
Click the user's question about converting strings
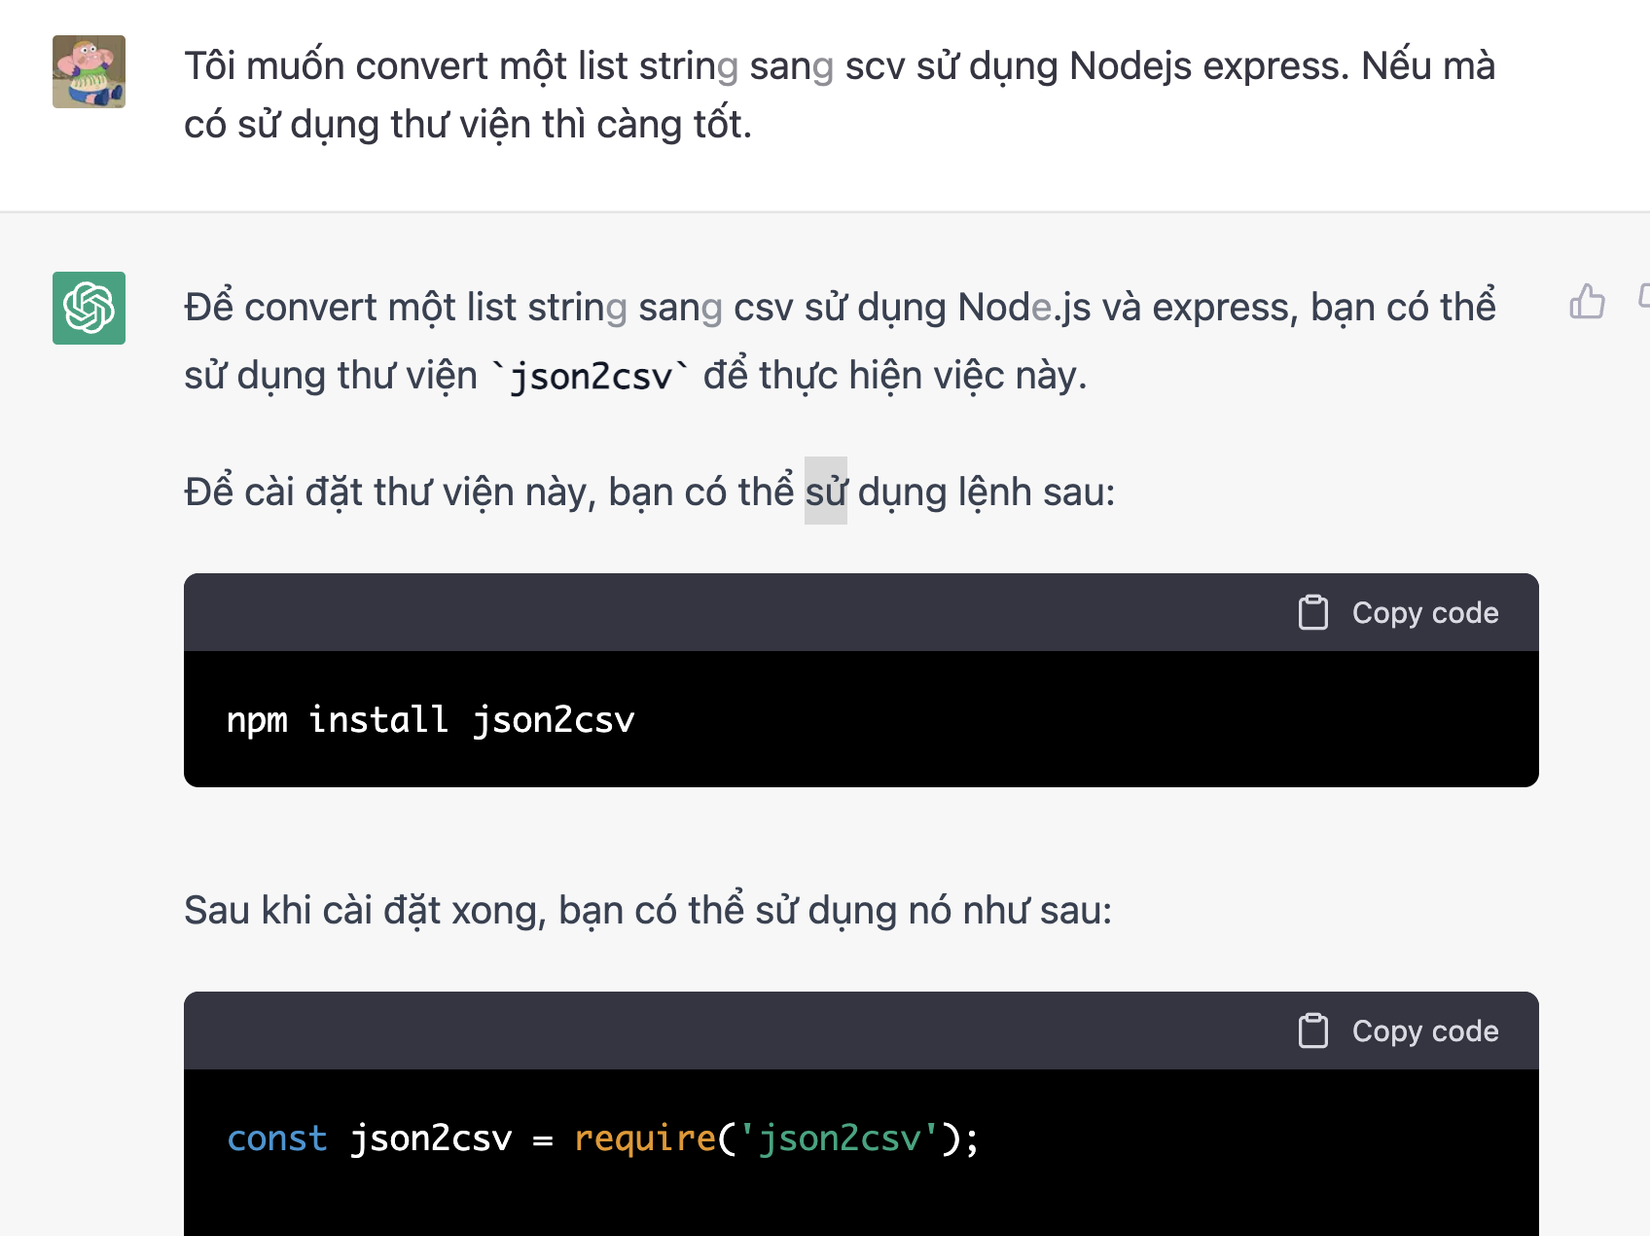[800, 95]
